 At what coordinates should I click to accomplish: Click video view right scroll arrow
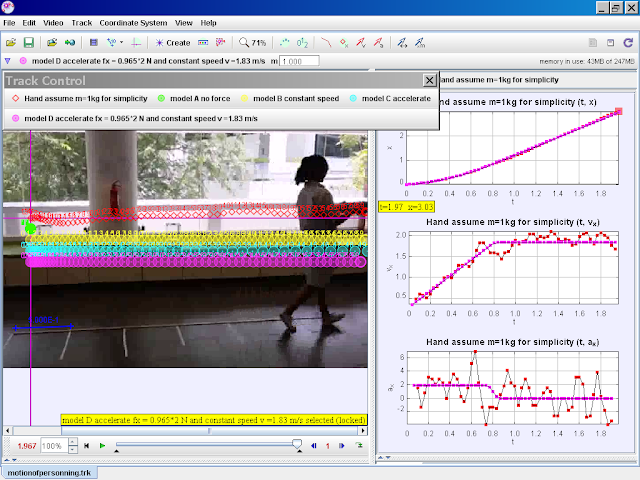tap(363, 431)
